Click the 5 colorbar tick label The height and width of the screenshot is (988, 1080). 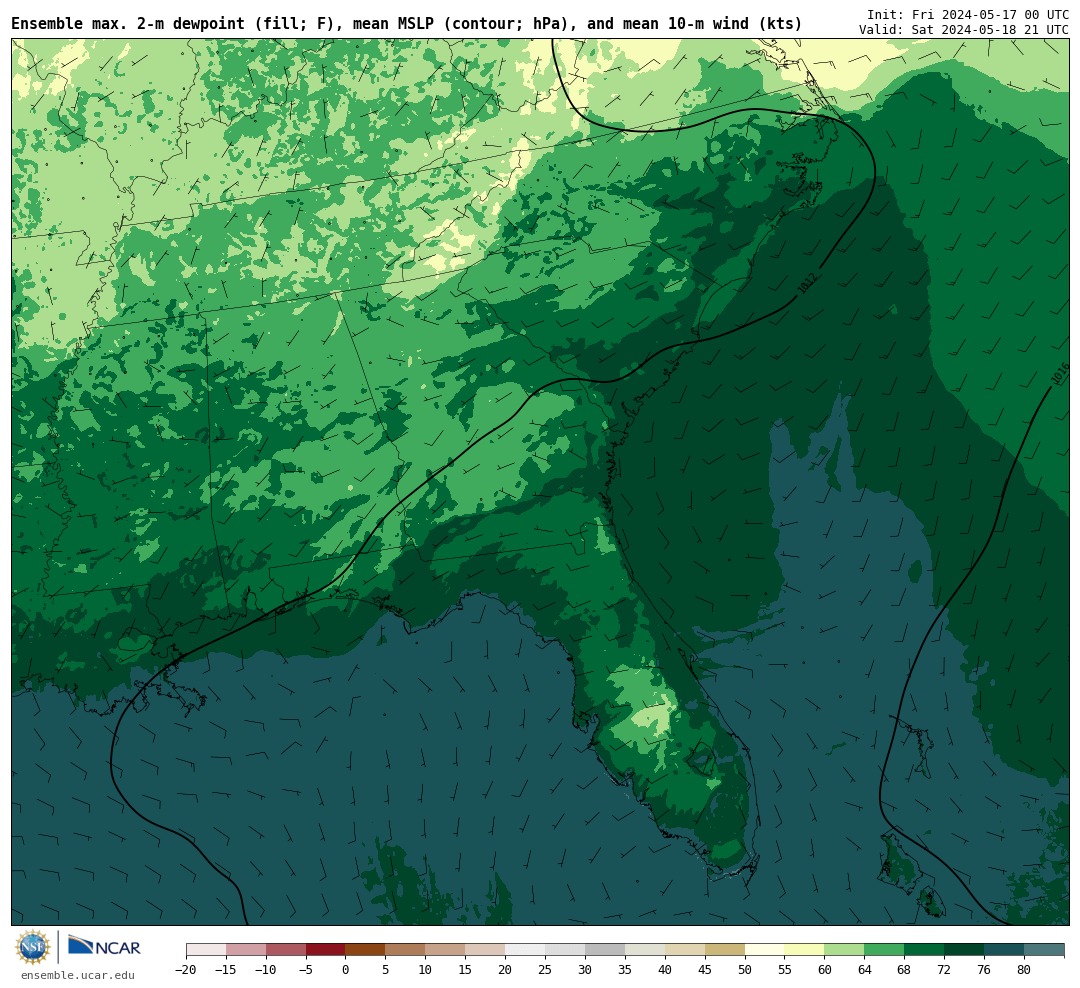tap(386, 969)
